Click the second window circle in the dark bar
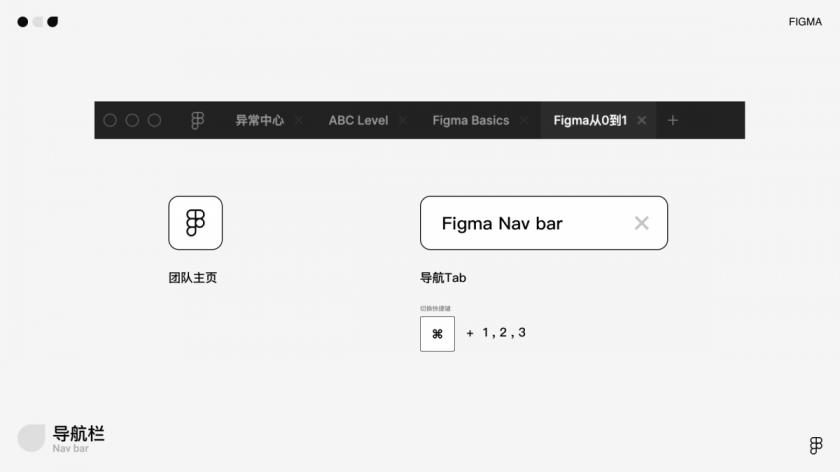 coord(132,121)
